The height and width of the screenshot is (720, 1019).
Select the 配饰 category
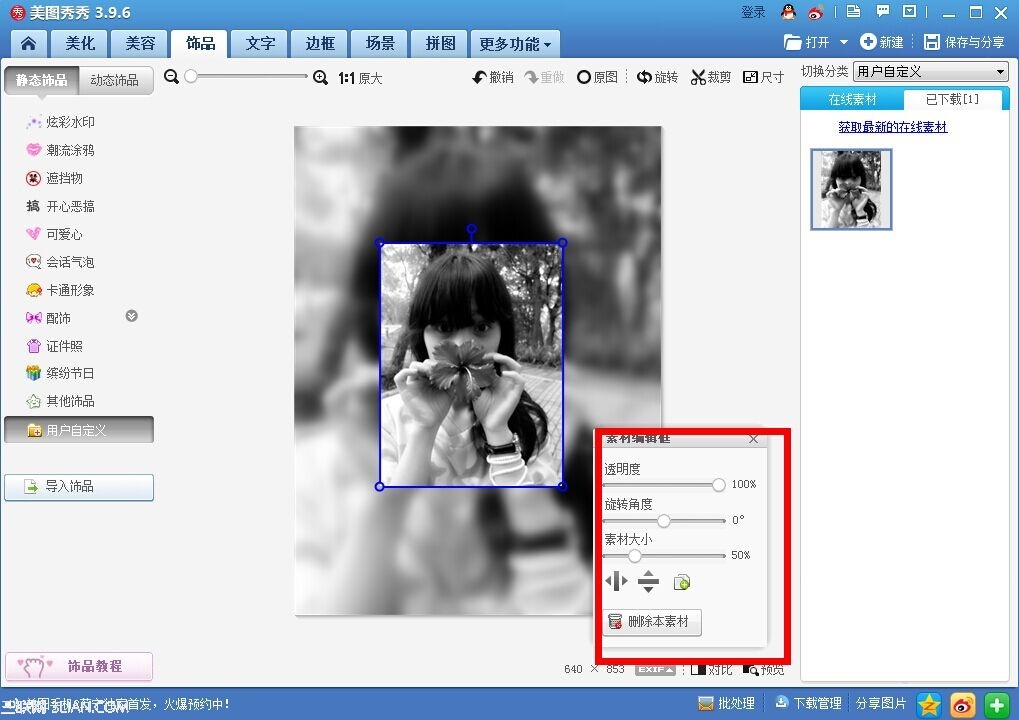click(49, 318)
